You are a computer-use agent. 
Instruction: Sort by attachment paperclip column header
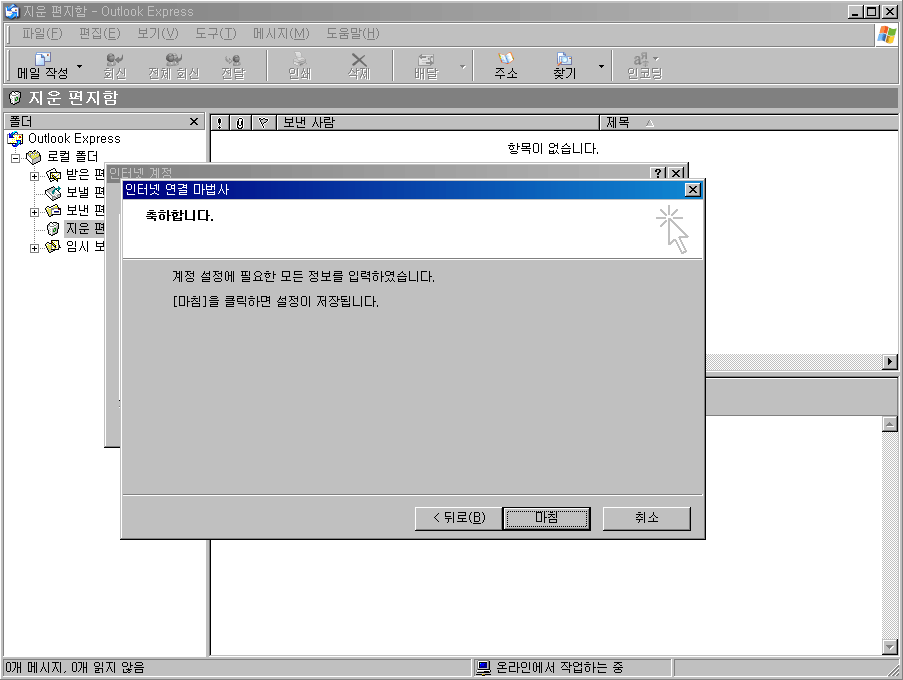pyautogui.click(x=240, y=123)
